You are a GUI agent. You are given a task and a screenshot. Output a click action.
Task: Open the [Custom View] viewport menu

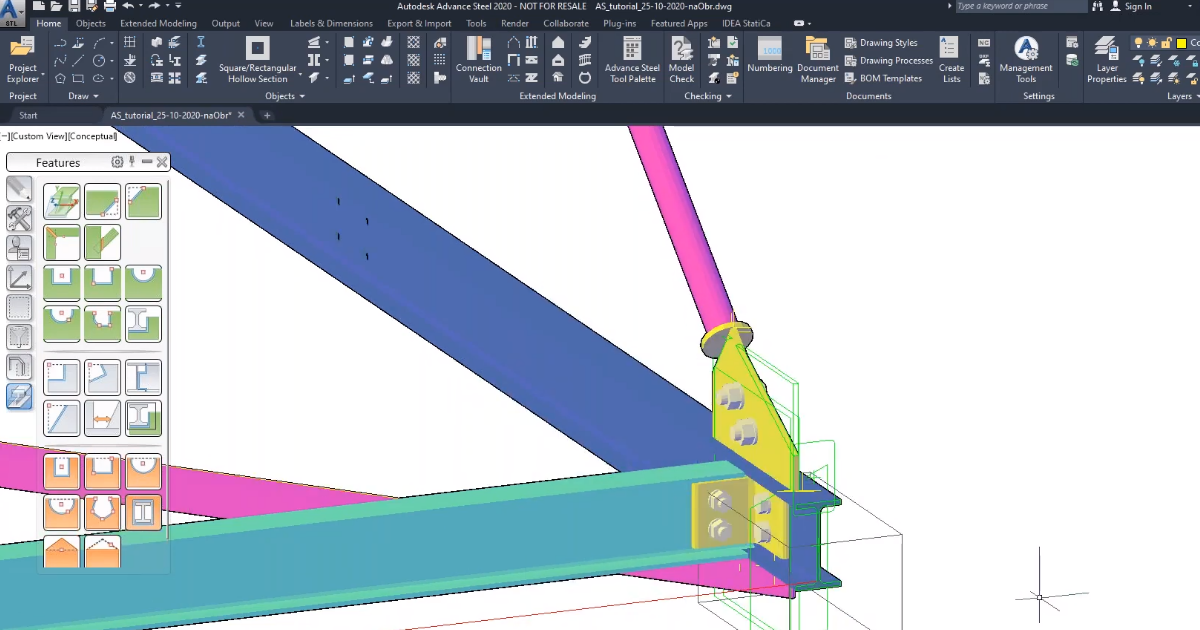coord(38,136)
